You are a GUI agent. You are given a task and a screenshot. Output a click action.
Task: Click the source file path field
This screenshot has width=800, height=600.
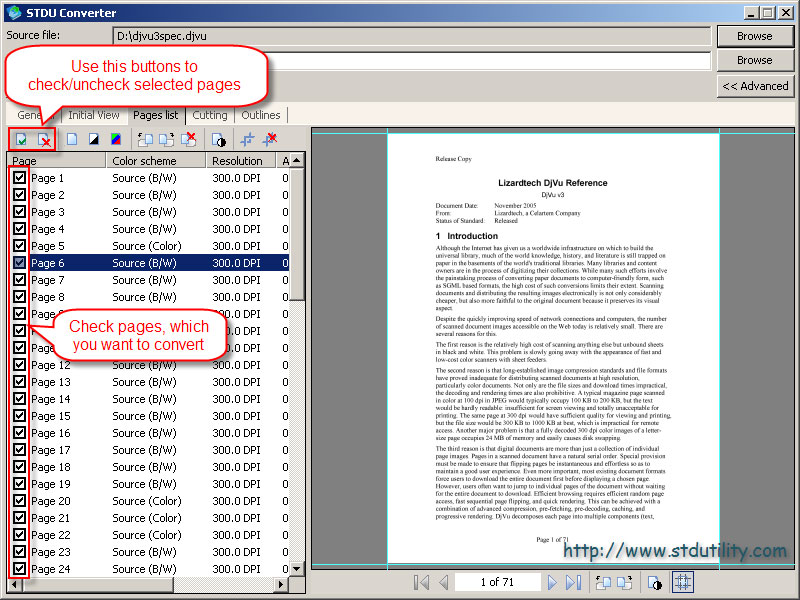[411, 36]
